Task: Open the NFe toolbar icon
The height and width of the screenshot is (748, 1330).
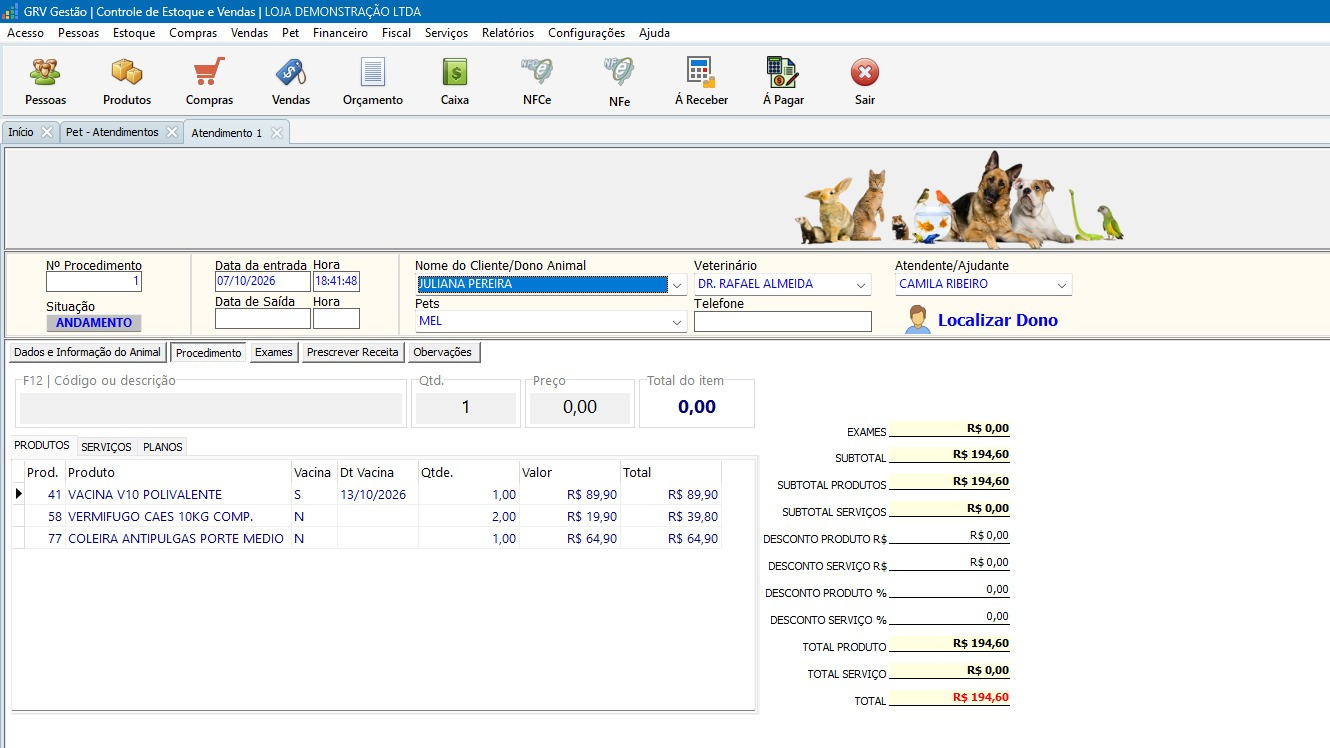Action: 619,73
